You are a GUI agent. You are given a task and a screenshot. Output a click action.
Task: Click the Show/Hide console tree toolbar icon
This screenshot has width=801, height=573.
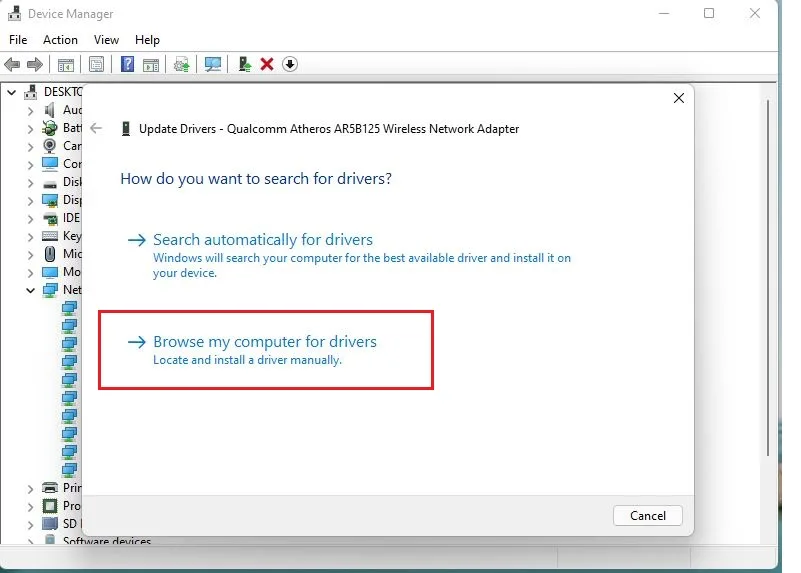click(66, 64)
